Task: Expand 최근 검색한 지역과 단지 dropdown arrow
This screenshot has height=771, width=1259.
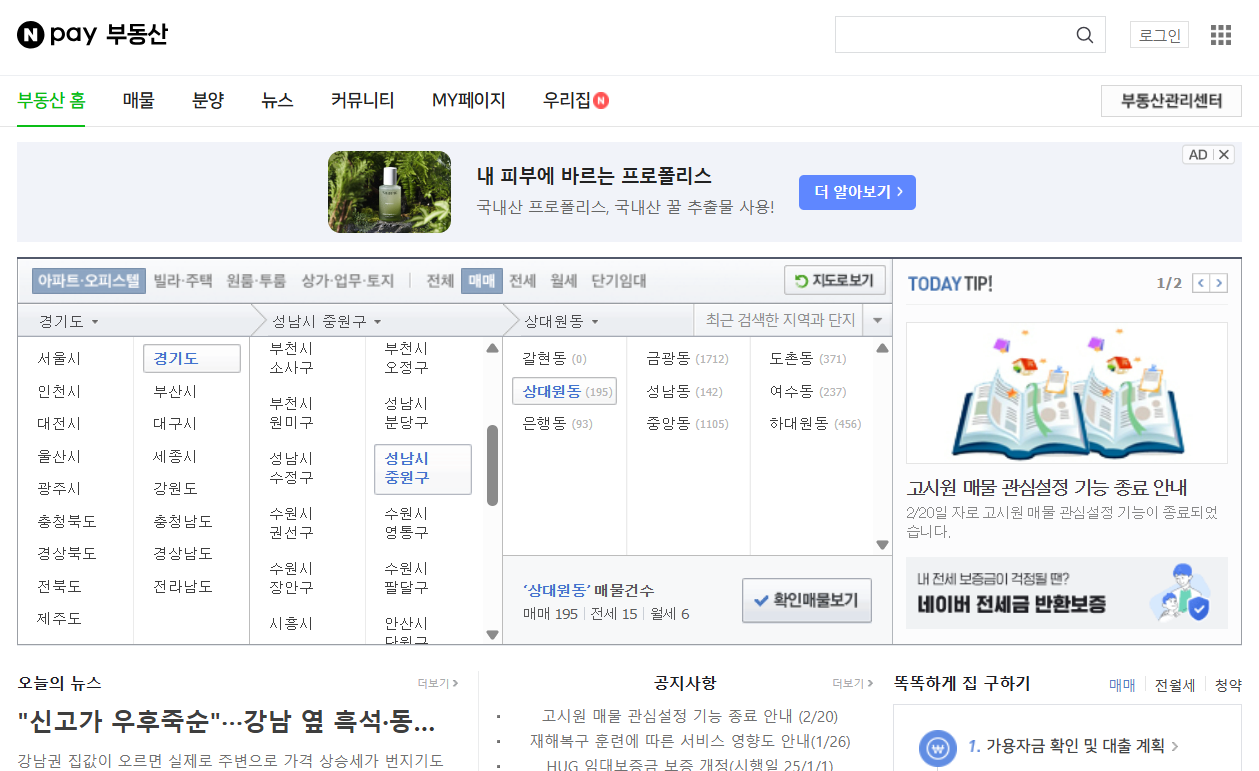Action: click(x=878, y=321)
